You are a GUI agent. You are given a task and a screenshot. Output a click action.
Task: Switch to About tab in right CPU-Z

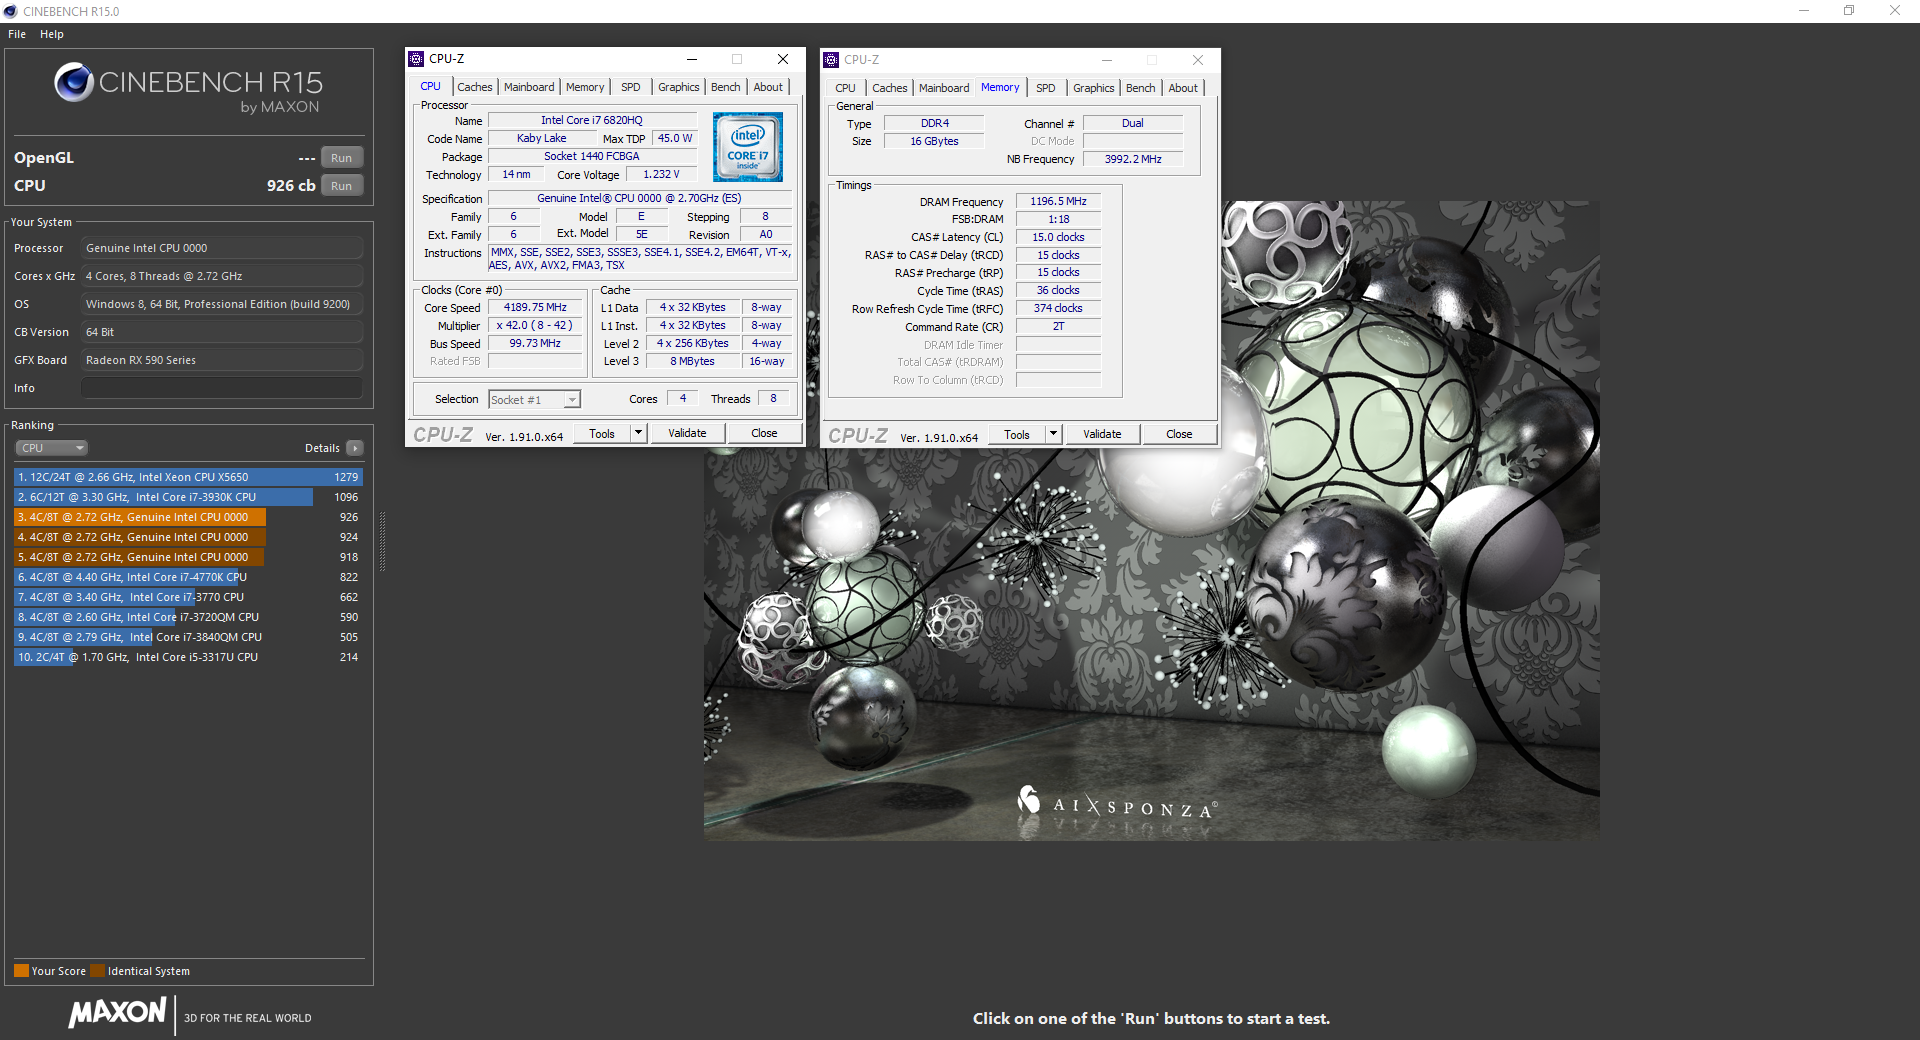point(1183,88)
